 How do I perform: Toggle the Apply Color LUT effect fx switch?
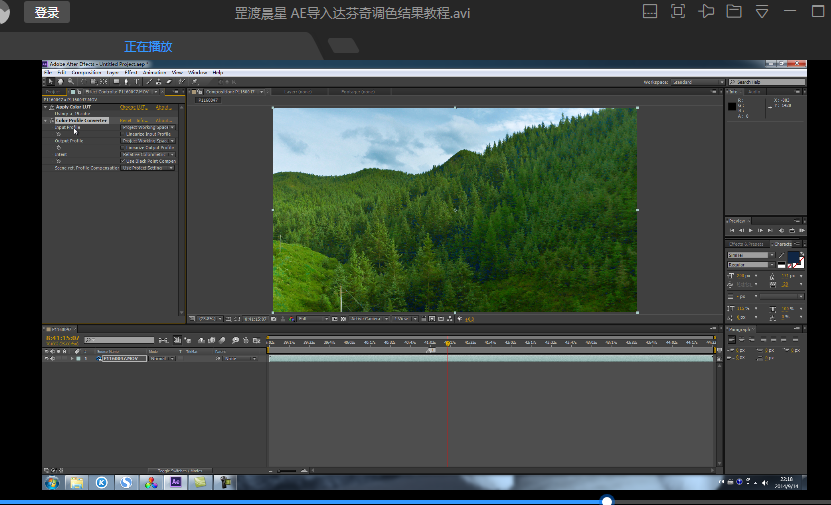[51, 107]
